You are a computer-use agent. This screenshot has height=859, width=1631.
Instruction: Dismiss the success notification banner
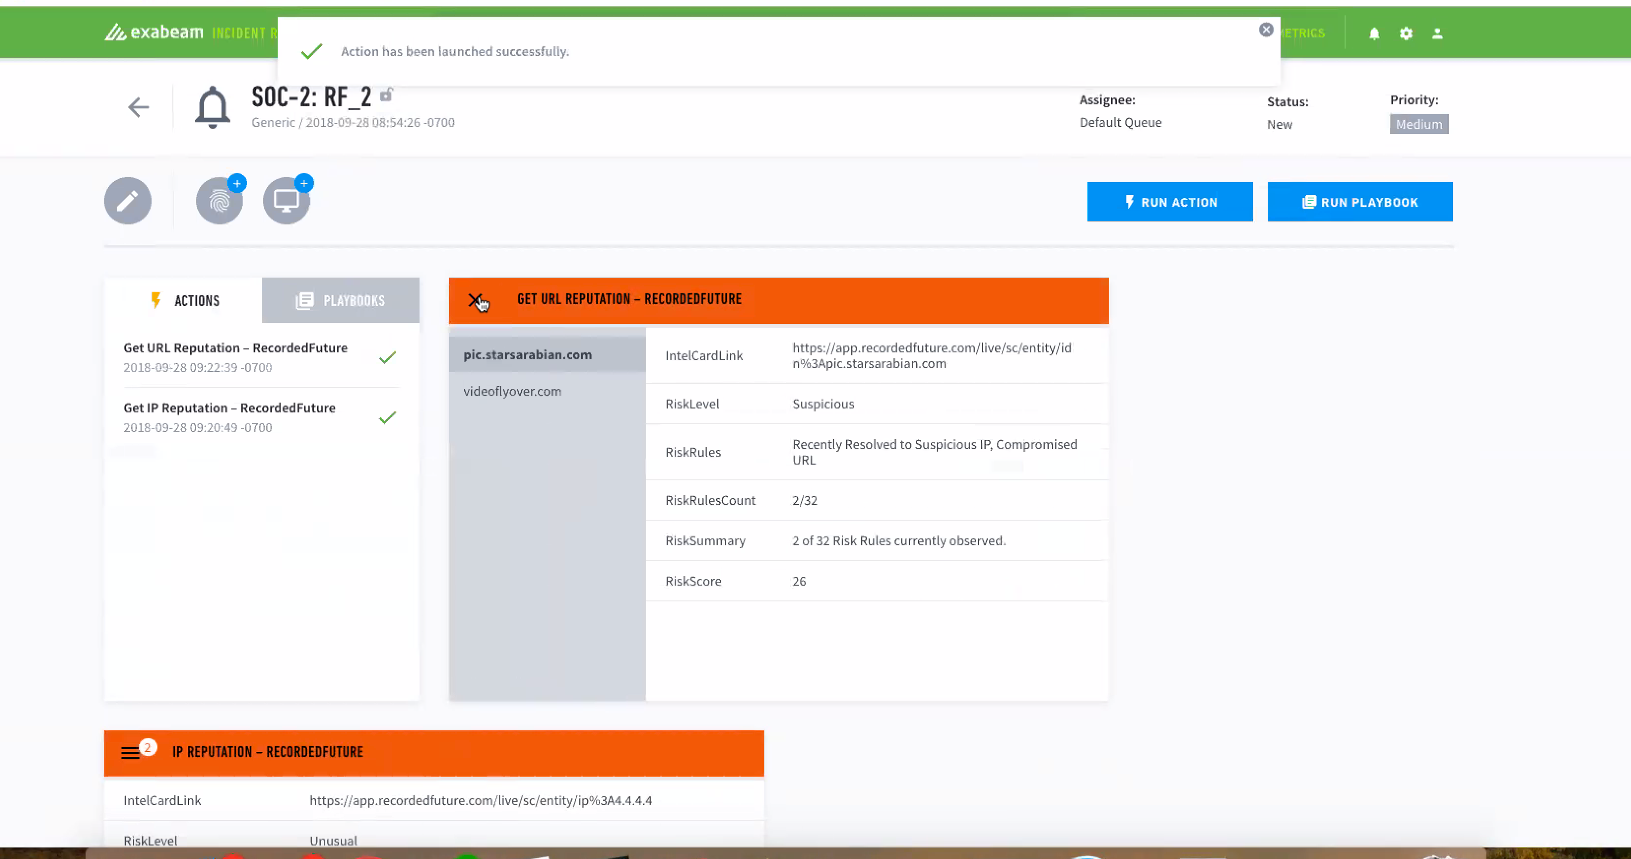[x=1266, y=30]
